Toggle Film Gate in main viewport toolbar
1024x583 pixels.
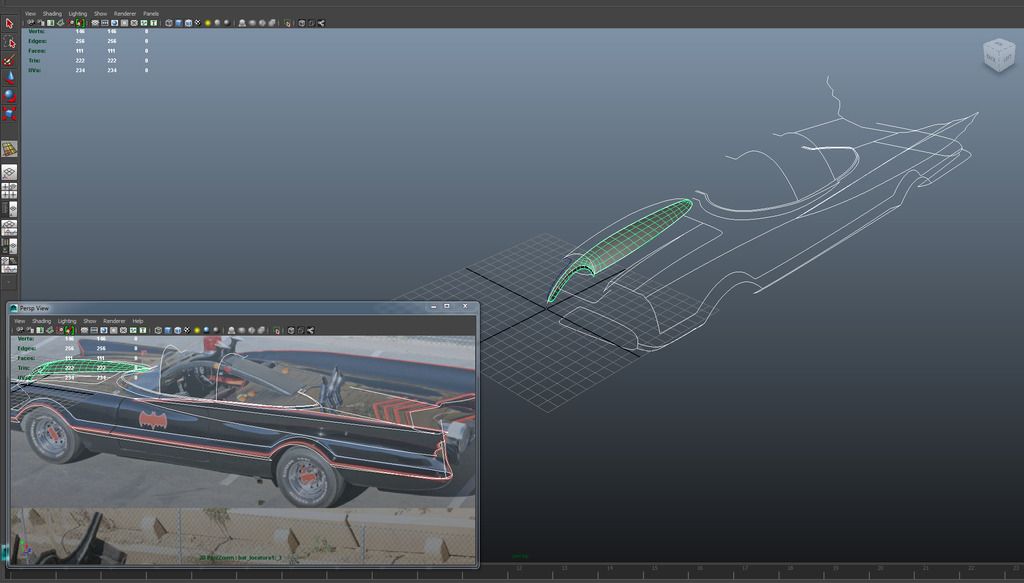104,23
